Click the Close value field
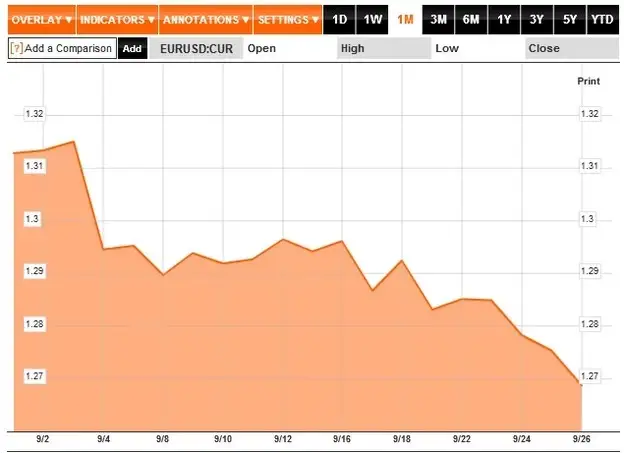Viewport: 624px width, 453px height. [572, 48]
